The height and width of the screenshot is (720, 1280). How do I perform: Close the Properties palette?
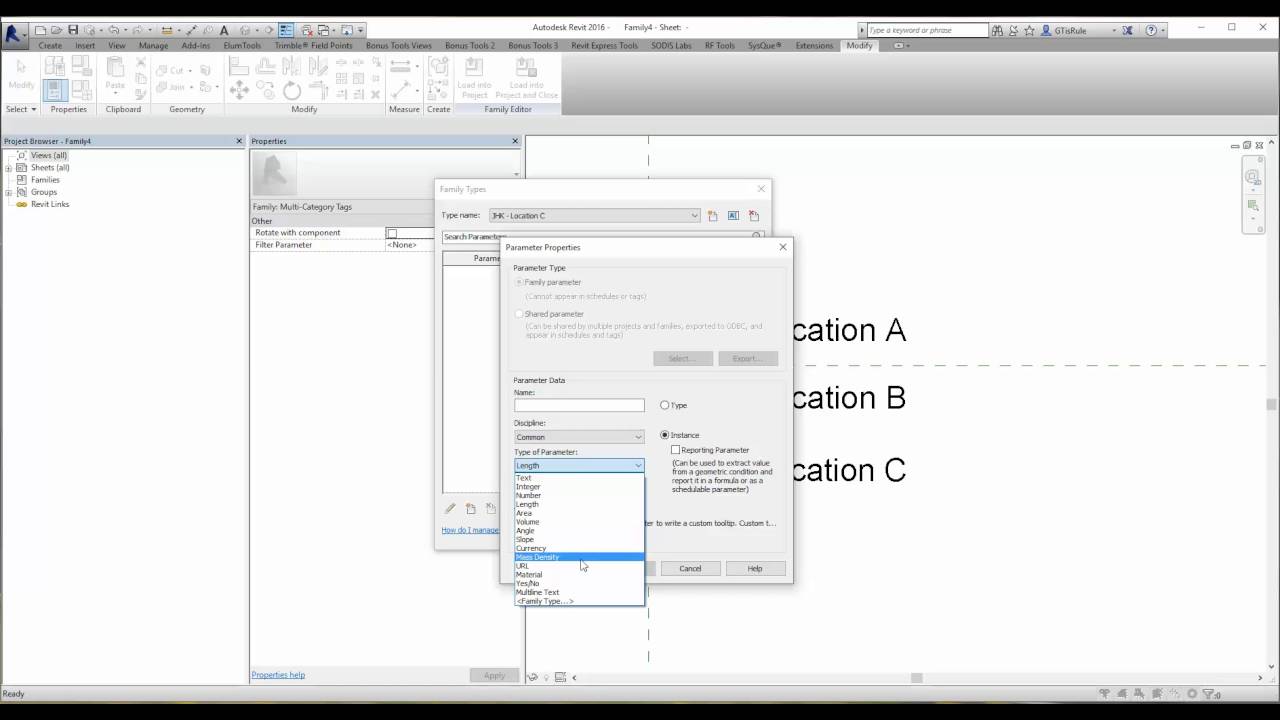click(x=515, y=141)
